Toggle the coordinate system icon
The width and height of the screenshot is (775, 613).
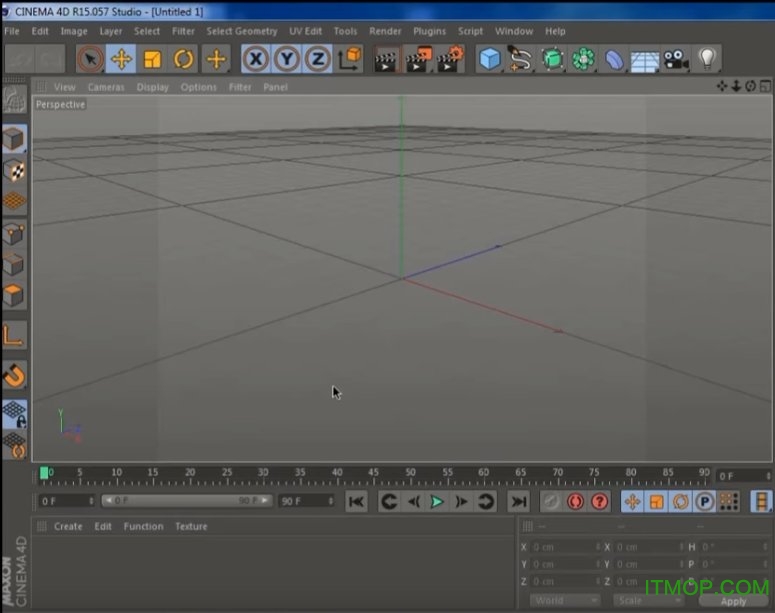coord(349,59)
